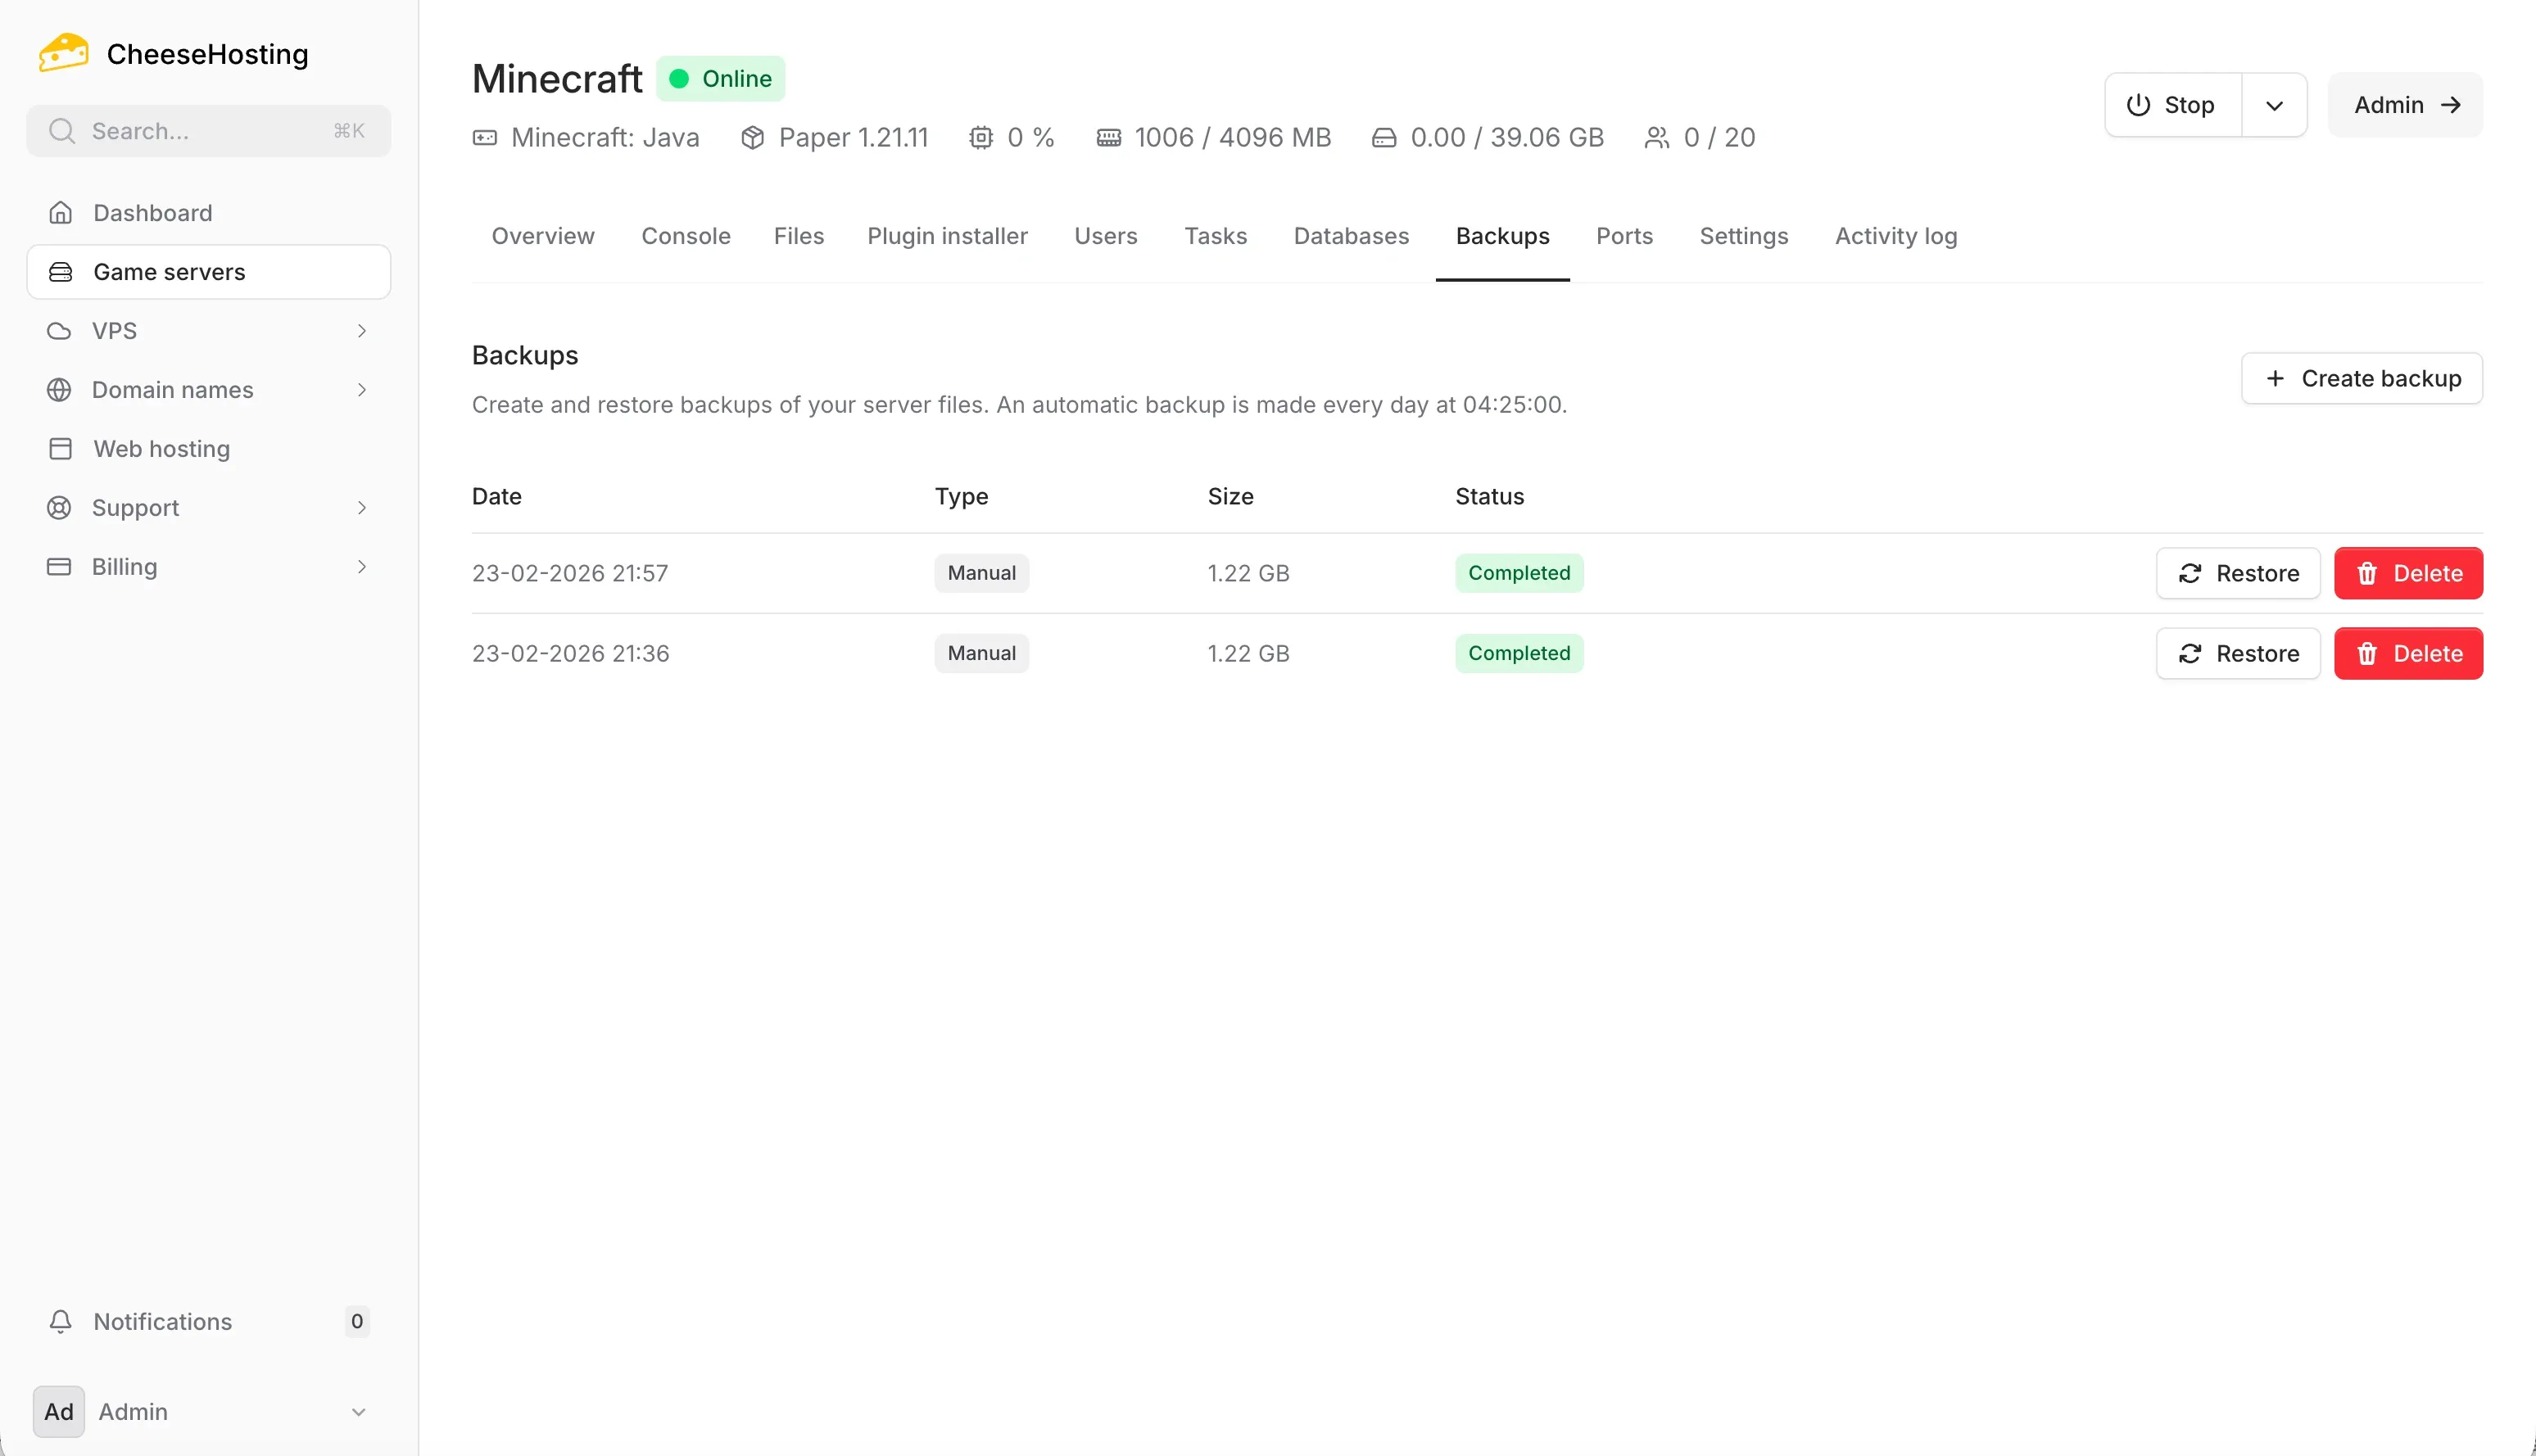Select the Web hosting icon
This screenshot has width=2536, height=1456.
(60, 448)
